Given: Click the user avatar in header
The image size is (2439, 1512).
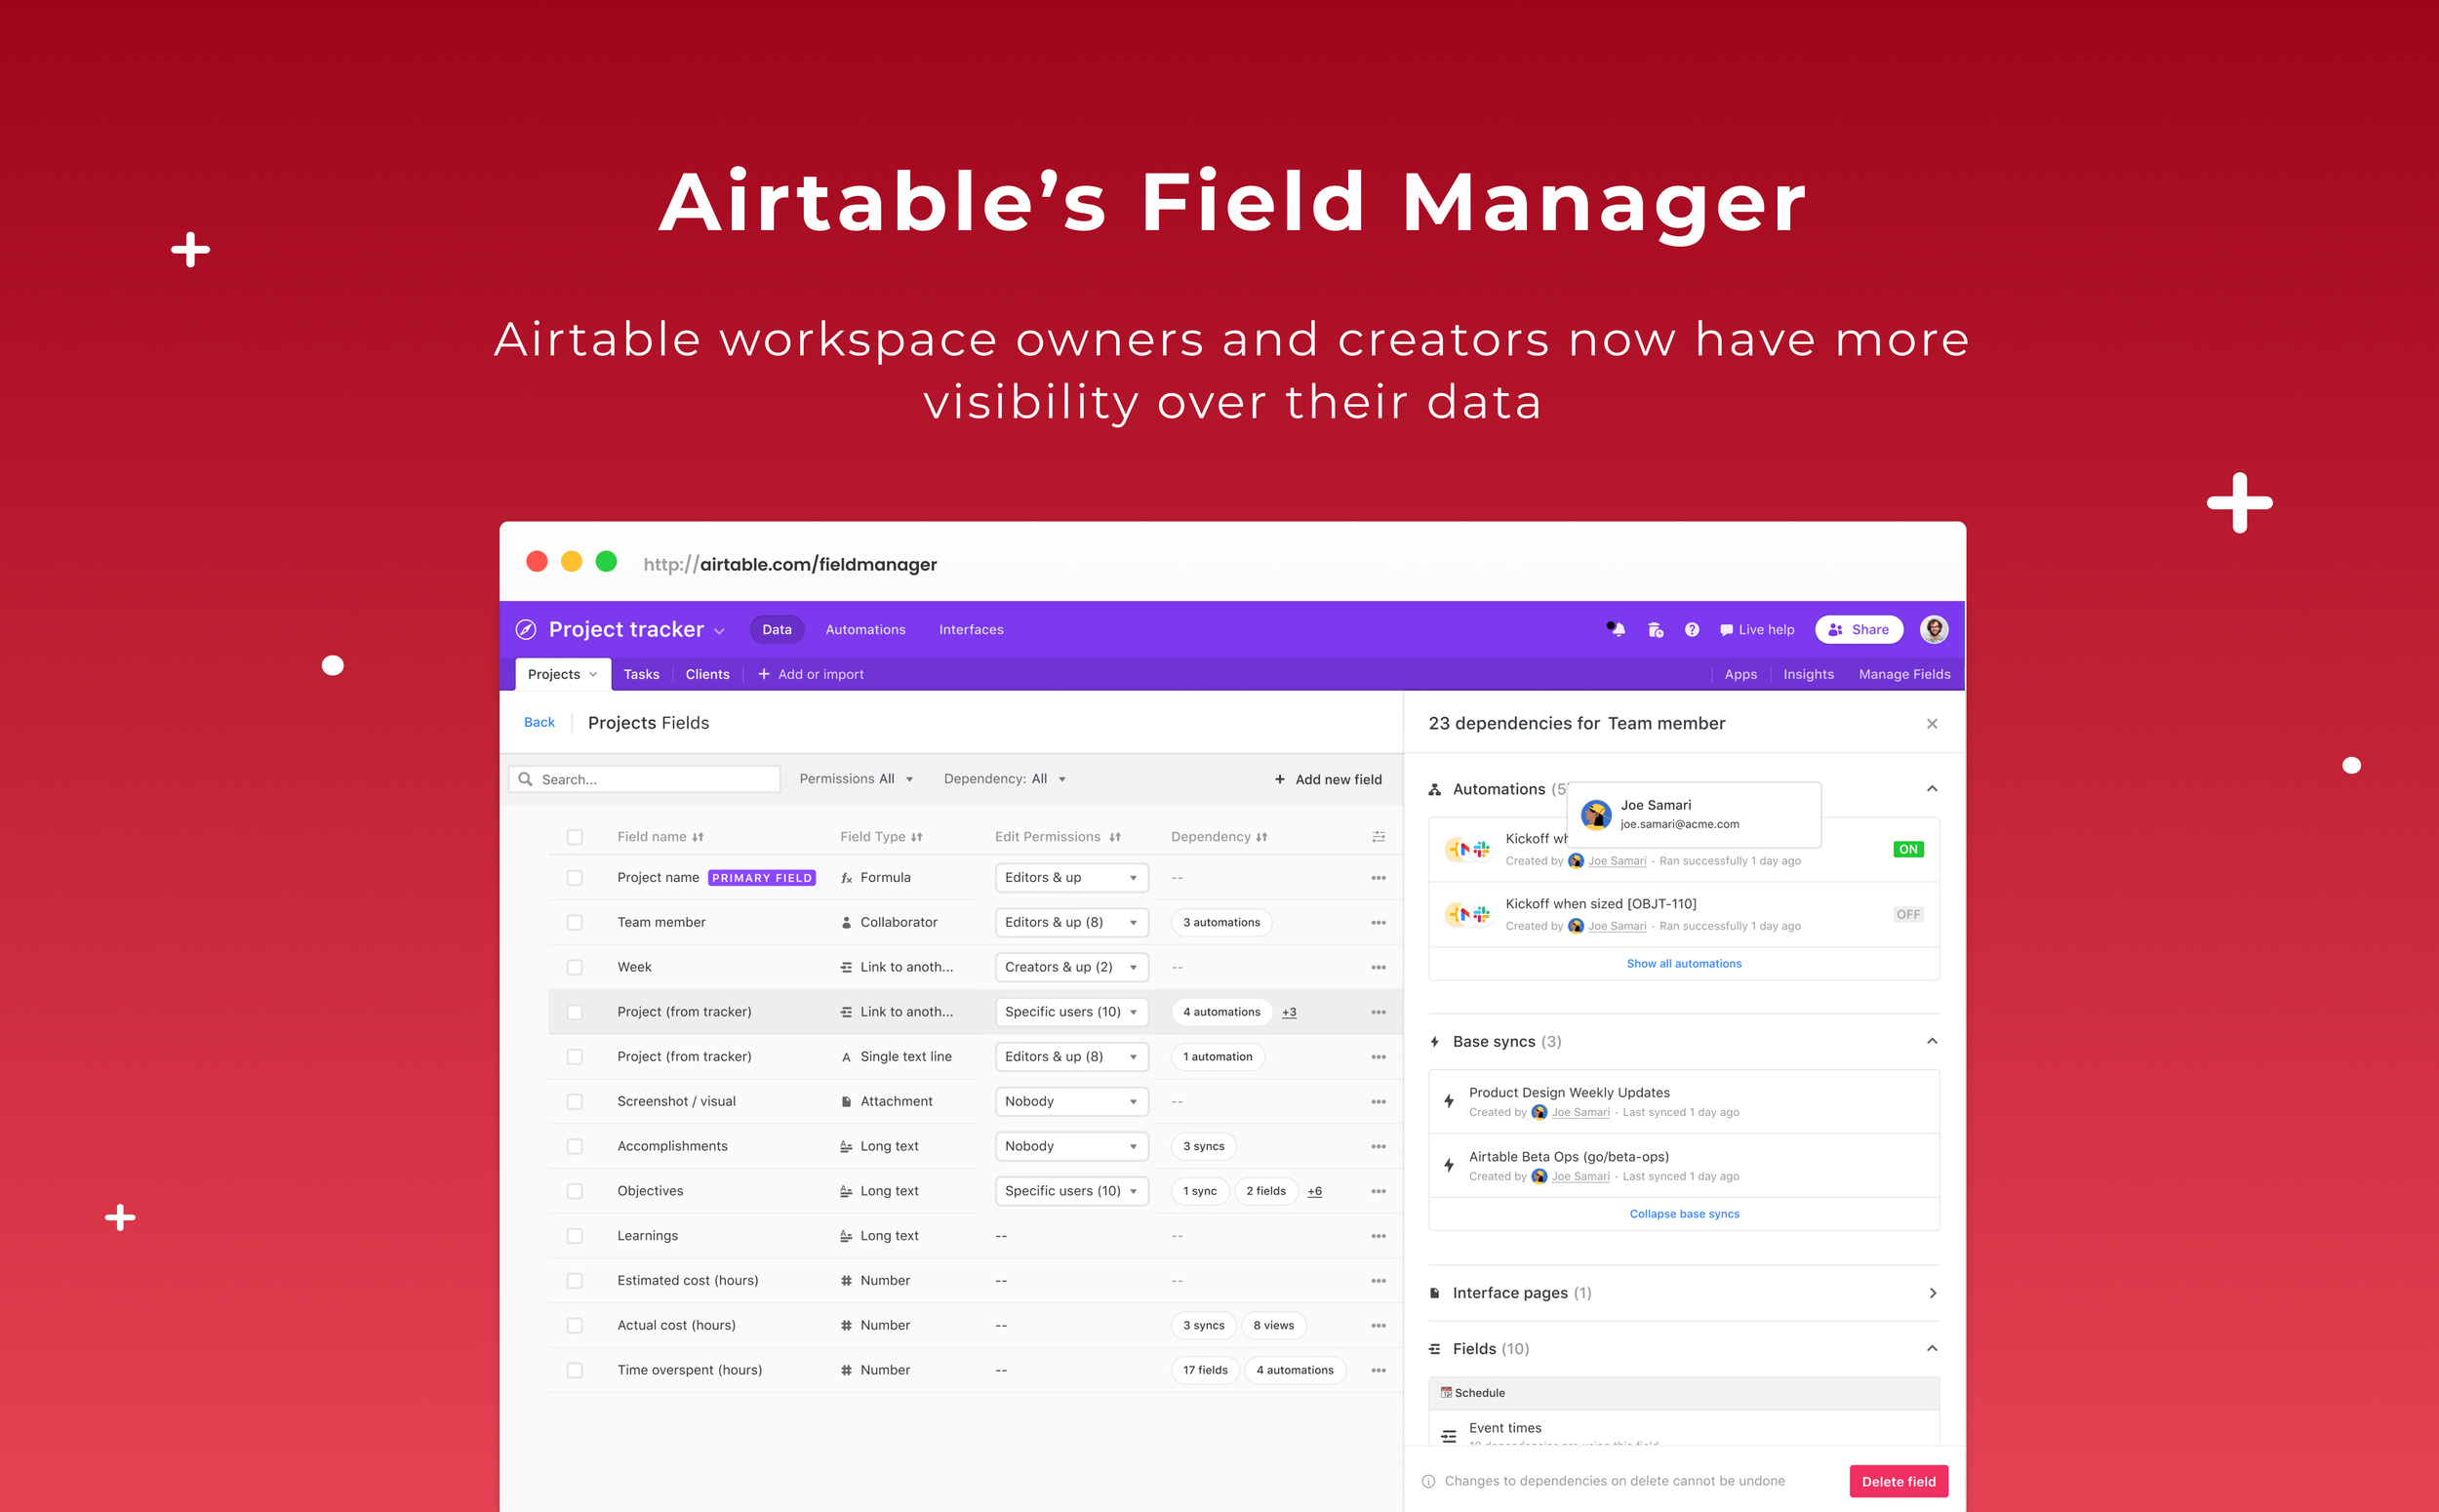Looking at the screenshot, I should tap(1933, 629).
